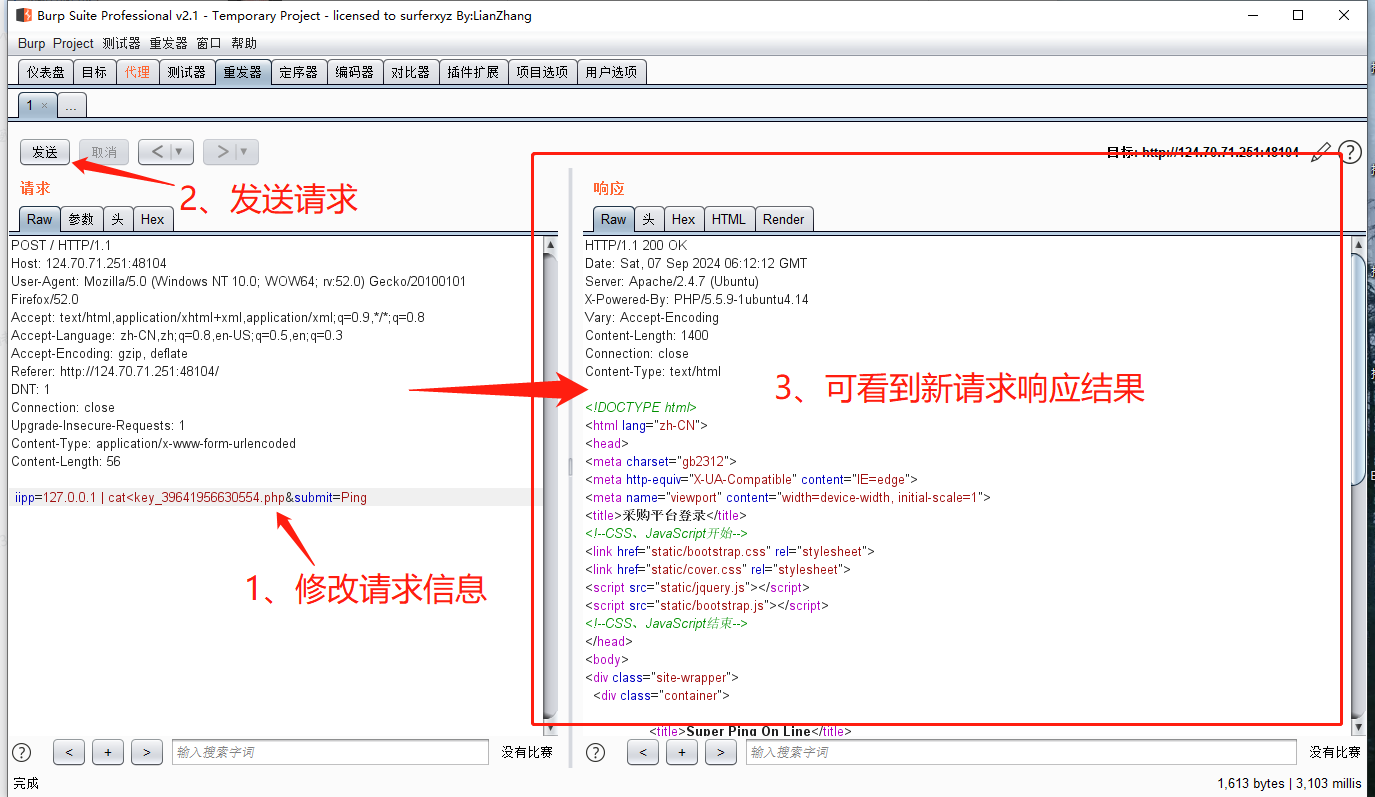
Task: Switch to the 对比器 tab
Action: (x=410, y=72)
